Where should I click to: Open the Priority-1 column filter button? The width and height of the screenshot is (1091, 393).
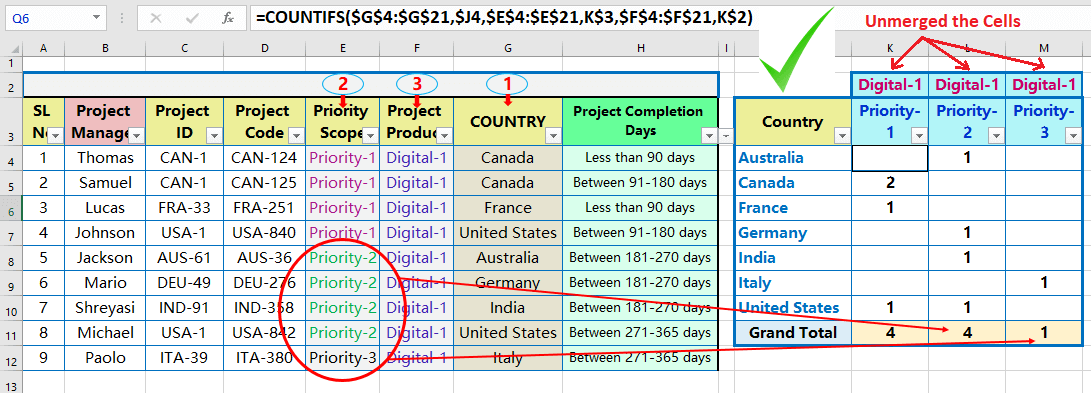tap(919, 136)
